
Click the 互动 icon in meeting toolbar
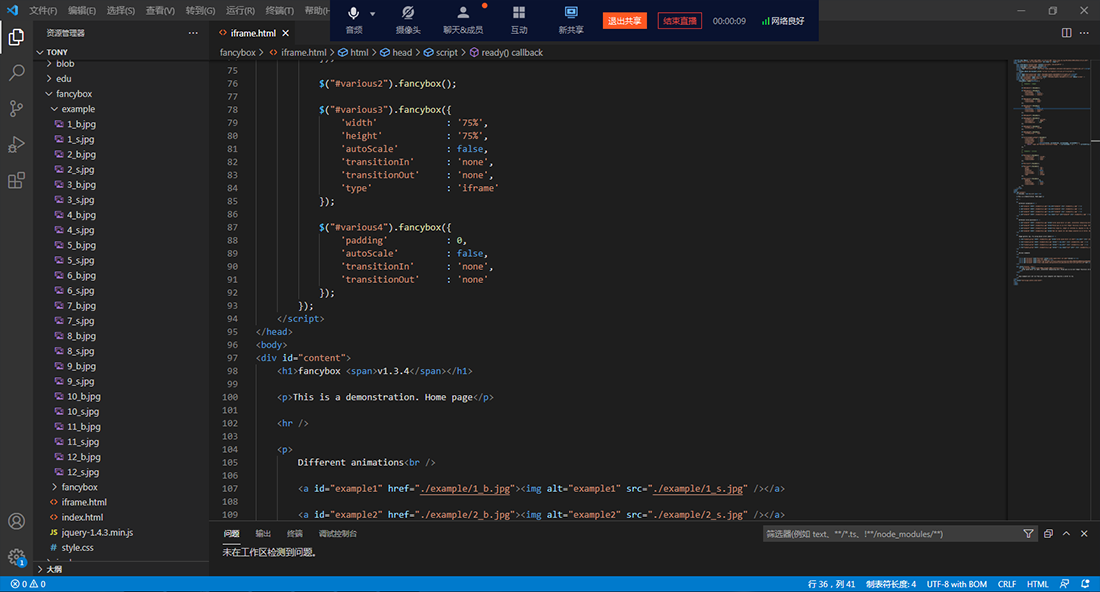tap(519, 19)
